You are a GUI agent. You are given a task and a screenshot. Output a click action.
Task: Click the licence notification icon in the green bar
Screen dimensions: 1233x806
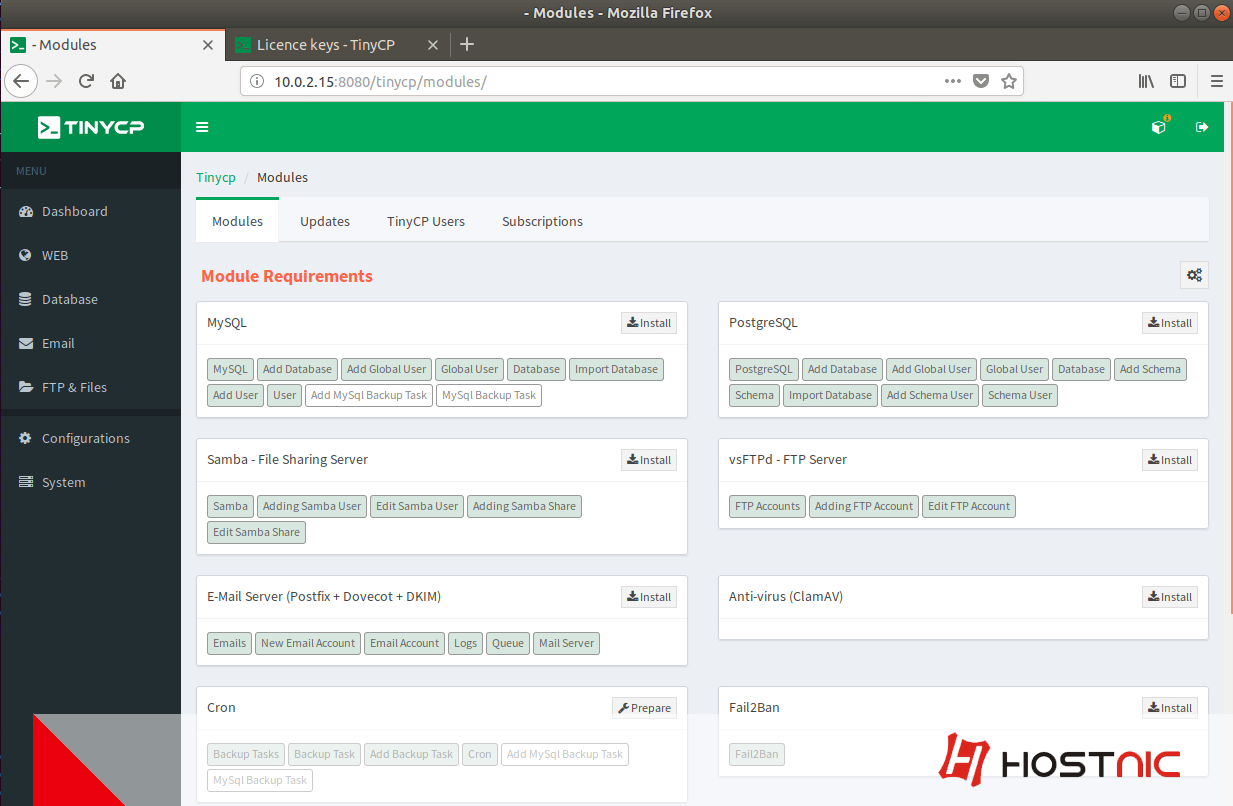(x=1158, y=127)
